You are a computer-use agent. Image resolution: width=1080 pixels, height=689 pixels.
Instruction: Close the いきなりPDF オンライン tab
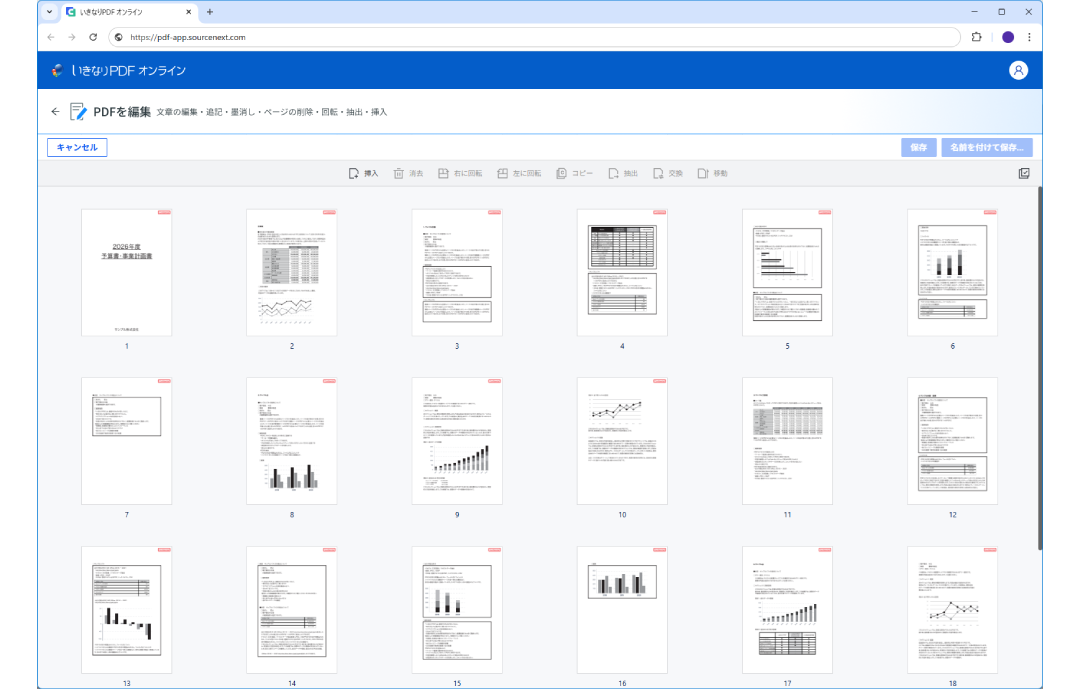(x=189, y=12)
